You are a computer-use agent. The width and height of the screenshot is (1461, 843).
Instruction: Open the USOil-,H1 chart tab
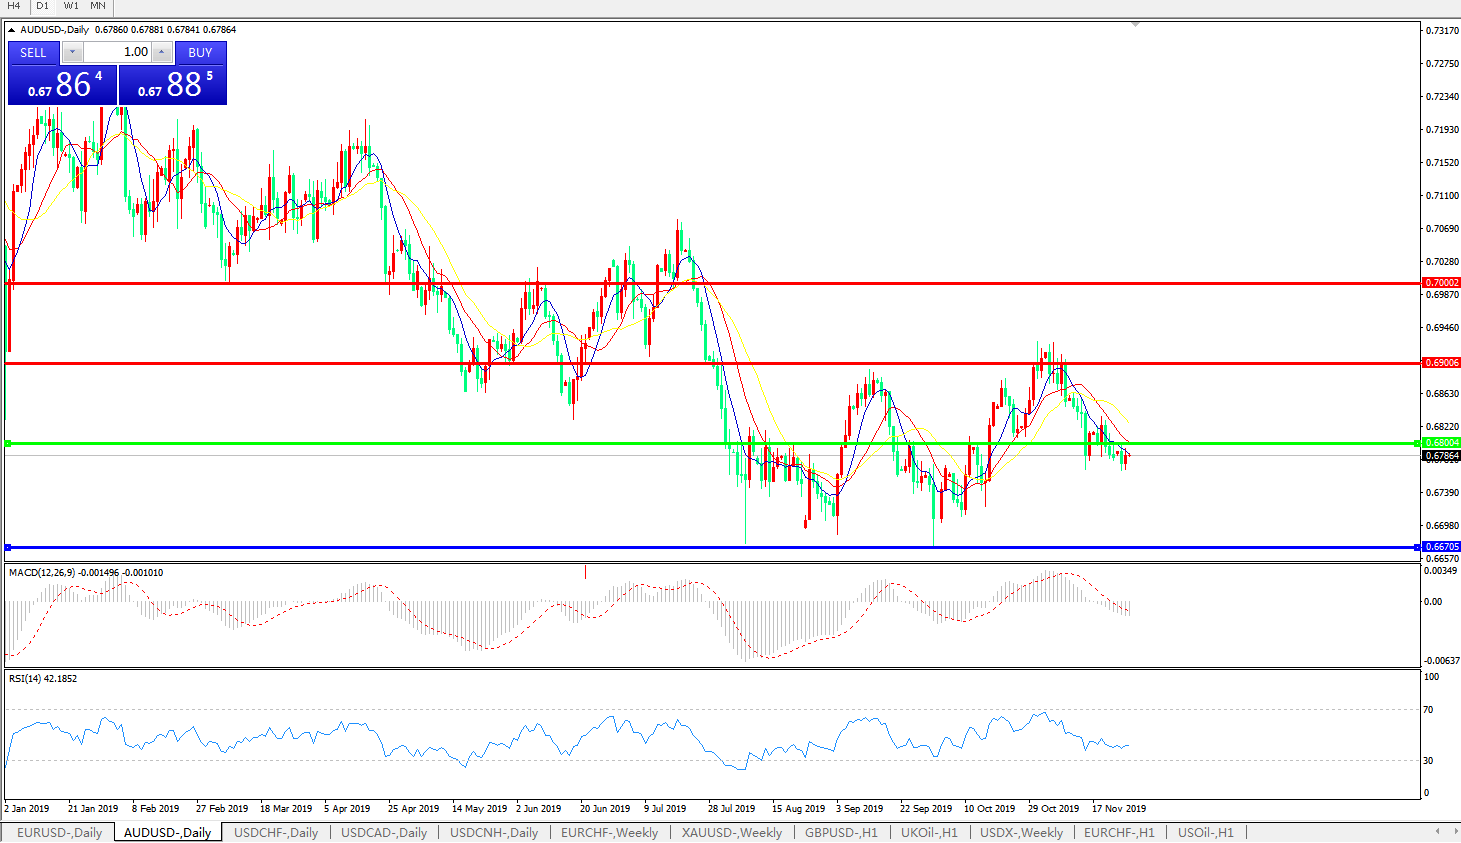tap(1205, 832)
